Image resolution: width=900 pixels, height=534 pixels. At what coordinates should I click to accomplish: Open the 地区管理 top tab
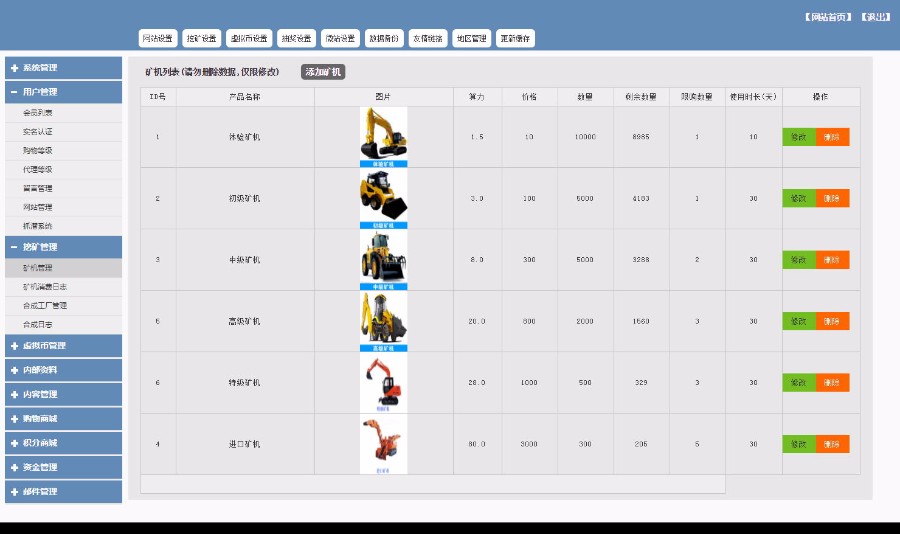pos(472,38)
